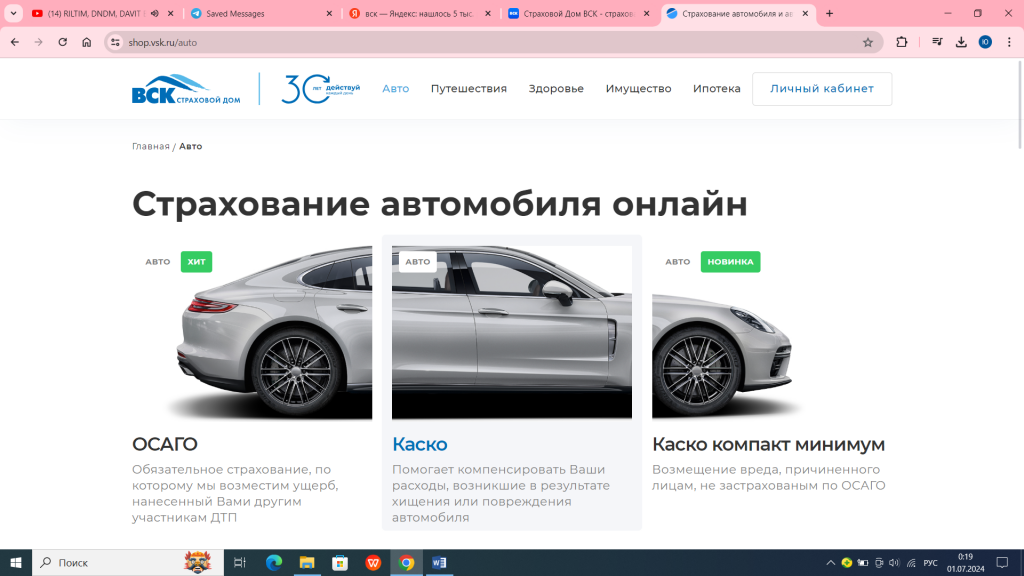Click the browser Back arrow

[15, 42]
